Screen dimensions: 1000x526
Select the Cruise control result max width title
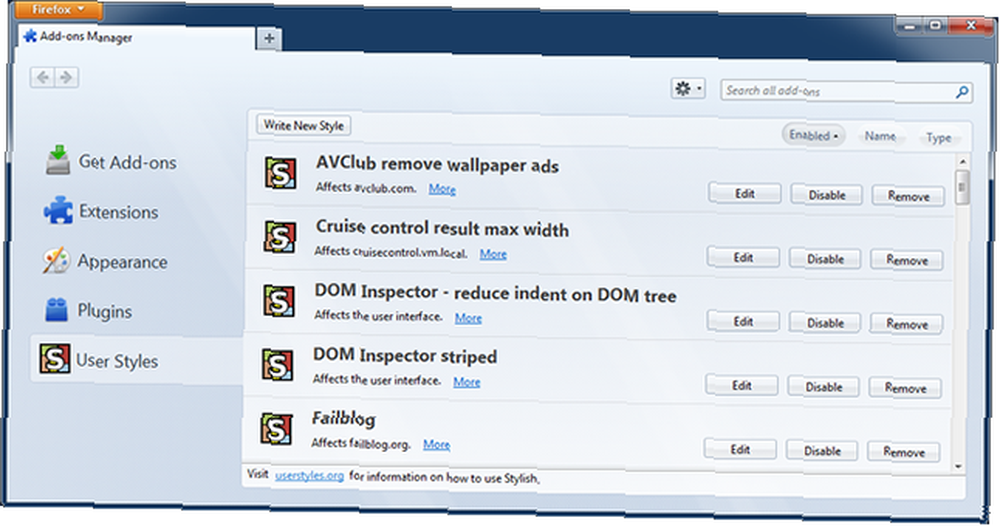(442, 228)
